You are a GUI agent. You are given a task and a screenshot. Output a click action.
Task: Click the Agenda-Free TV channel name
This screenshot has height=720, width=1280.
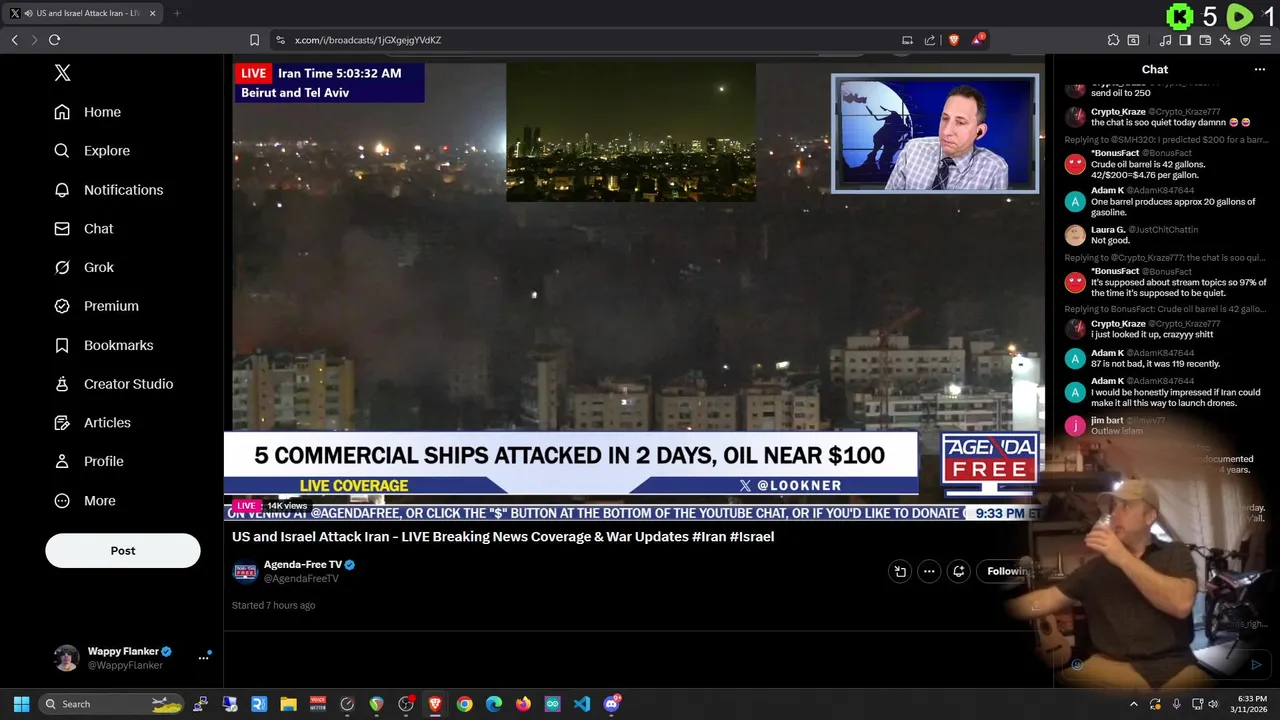(302, 565)
